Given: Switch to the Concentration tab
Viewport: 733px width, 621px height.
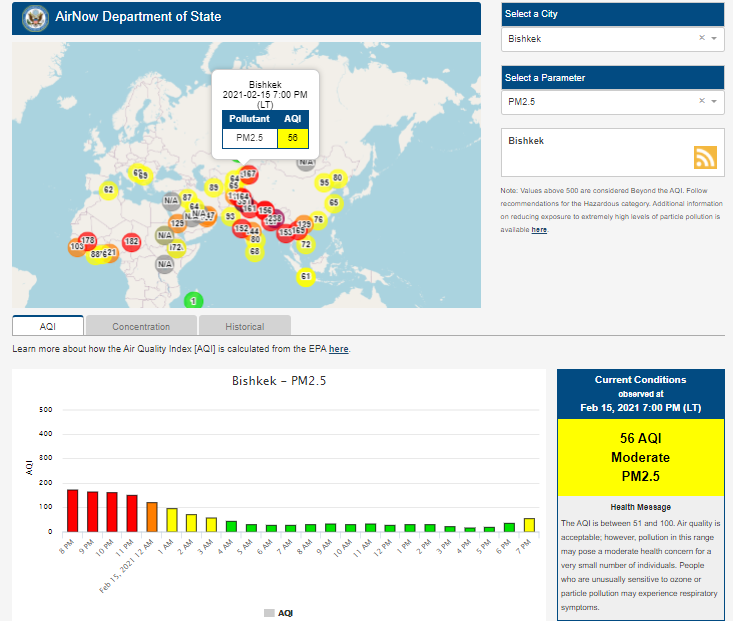Looking at the screenshot, I should pos(141,326).
